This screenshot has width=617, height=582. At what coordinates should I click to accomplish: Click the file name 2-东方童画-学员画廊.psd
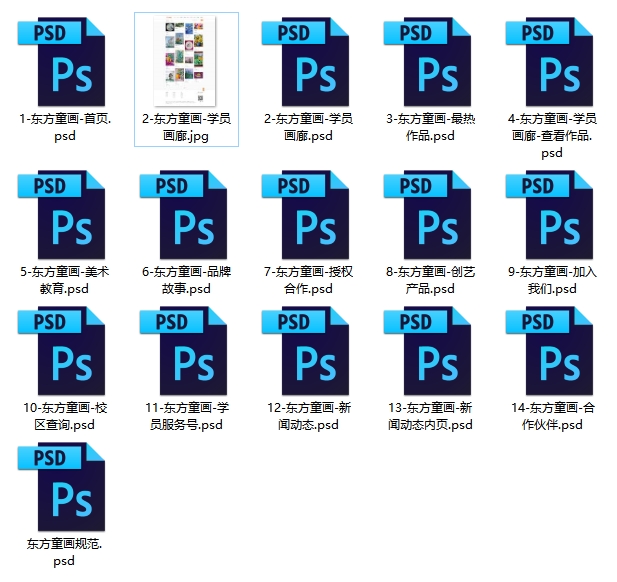[308, 127]
